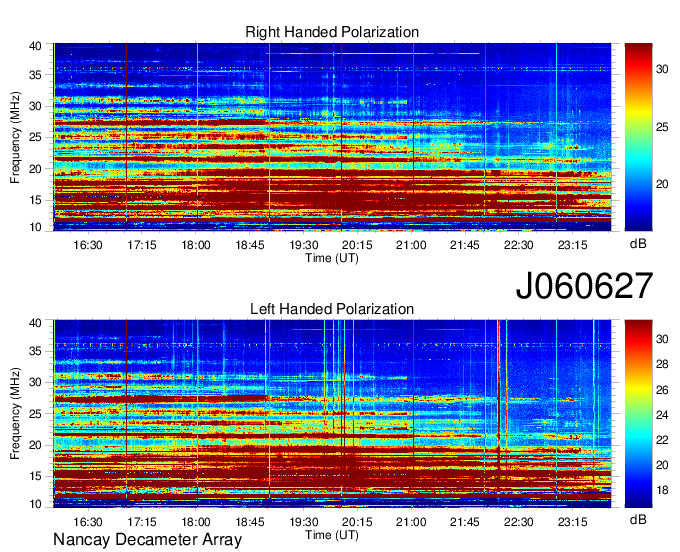The image size is (680, 552).
Task: Click 23:15 time tick under Right Handed plot
Action: pyautogui.click(x=572, y=245)
